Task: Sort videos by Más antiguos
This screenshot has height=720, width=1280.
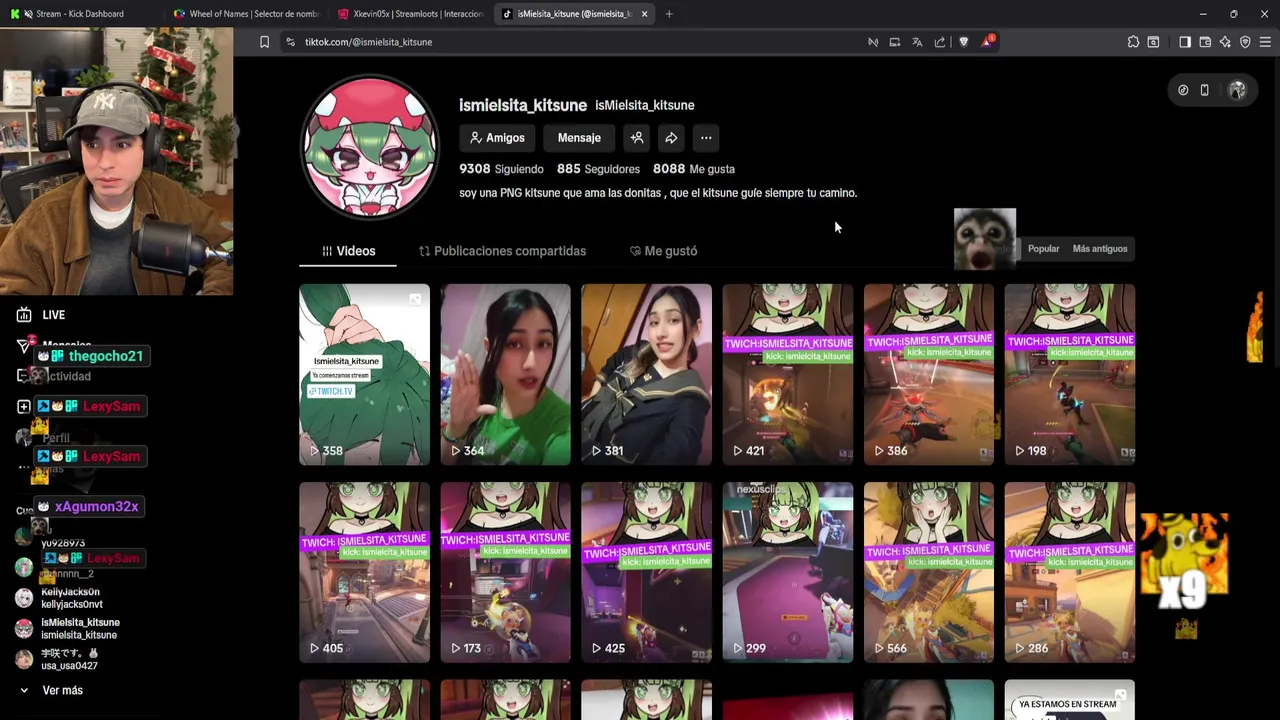Action: click(1099, 249)
